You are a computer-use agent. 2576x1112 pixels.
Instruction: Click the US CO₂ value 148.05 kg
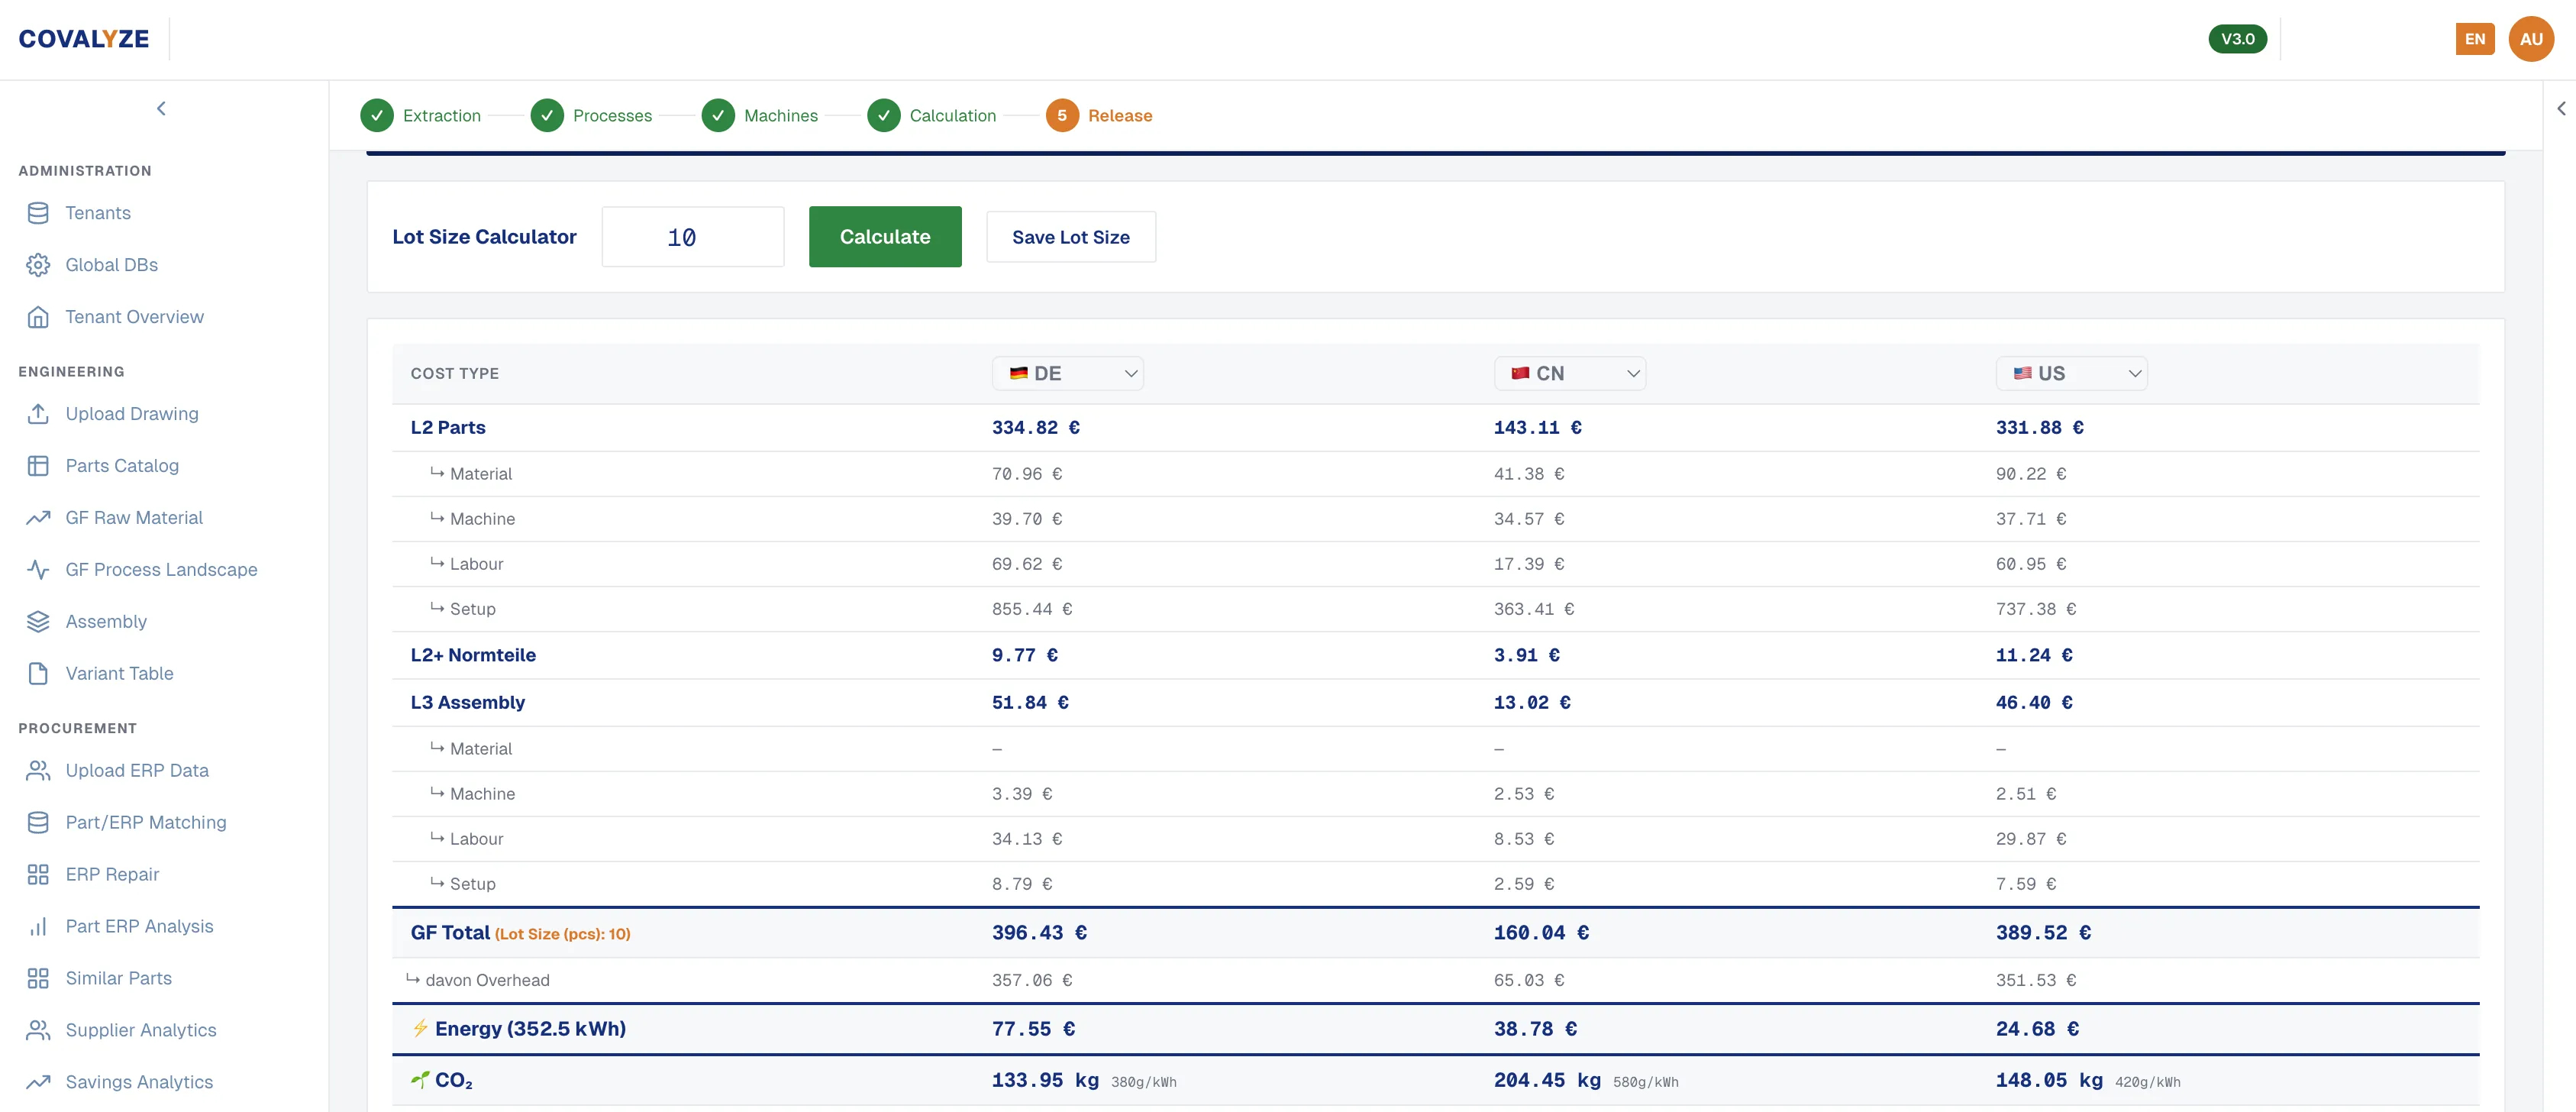click(2049, 1081)
